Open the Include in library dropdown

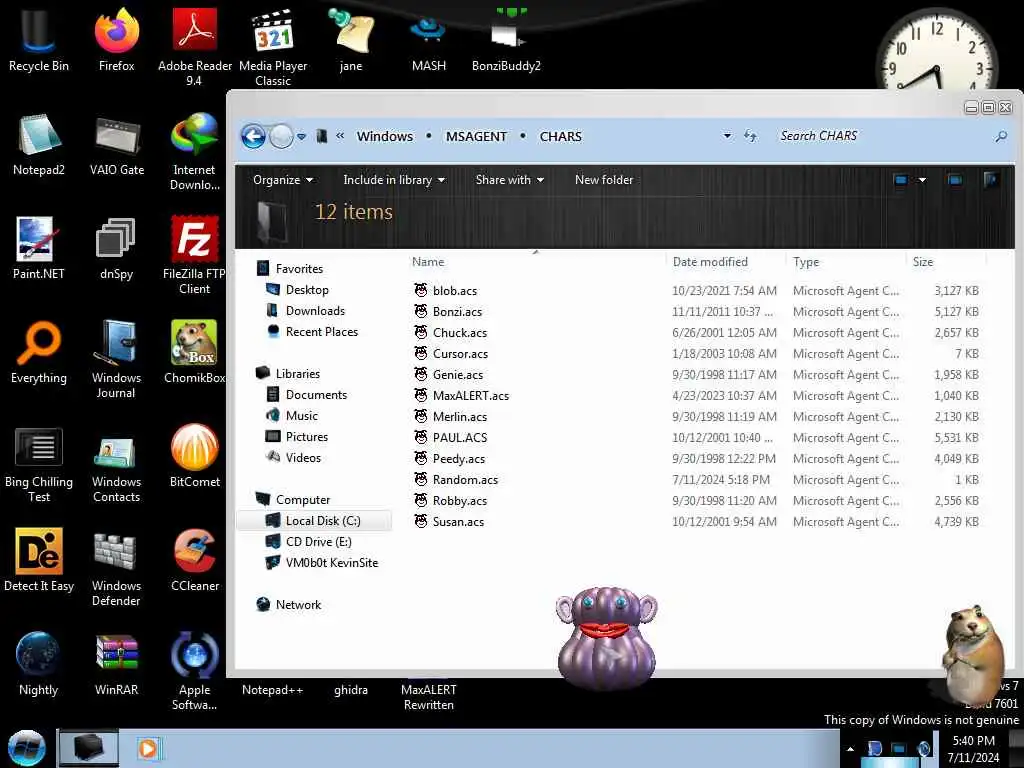[x=394, y=180]
